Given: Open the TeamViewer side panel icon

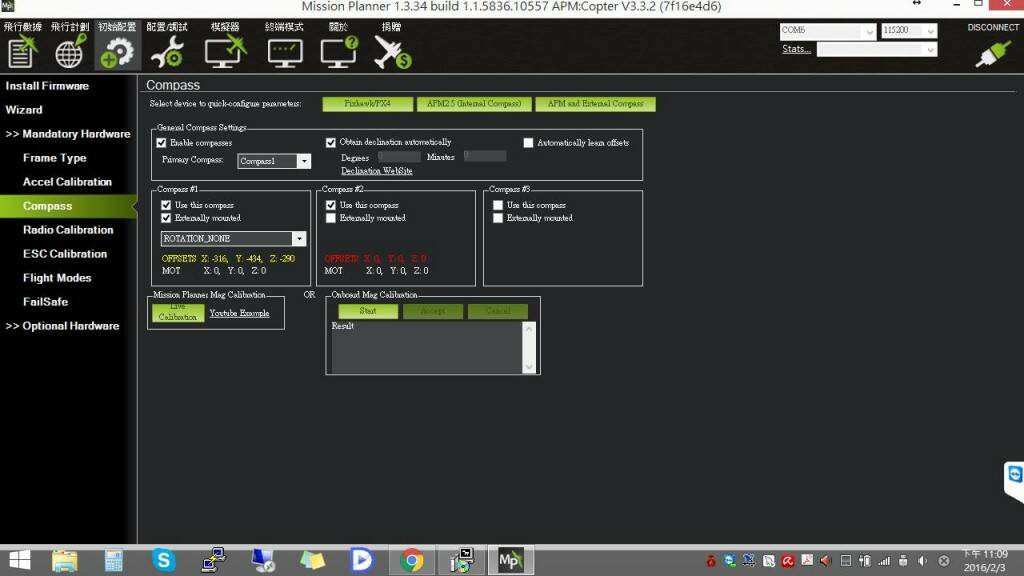Looking at the screenshot, I should pyautogui.click(x=1014, y=475).
